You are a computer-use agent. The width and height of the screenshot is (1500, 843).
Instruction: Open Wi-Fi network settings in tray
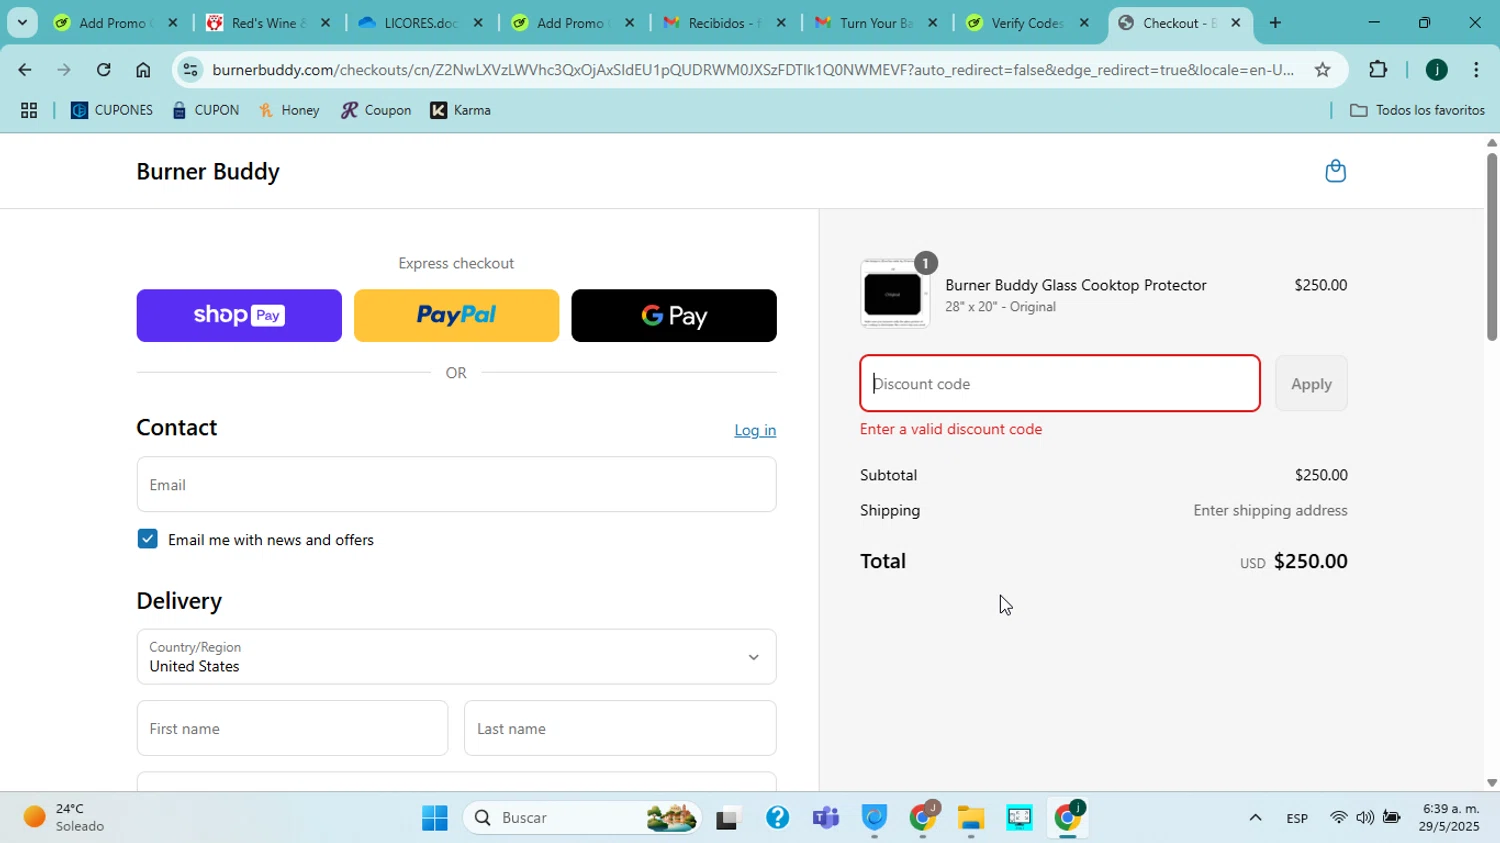coord(1338,818)
